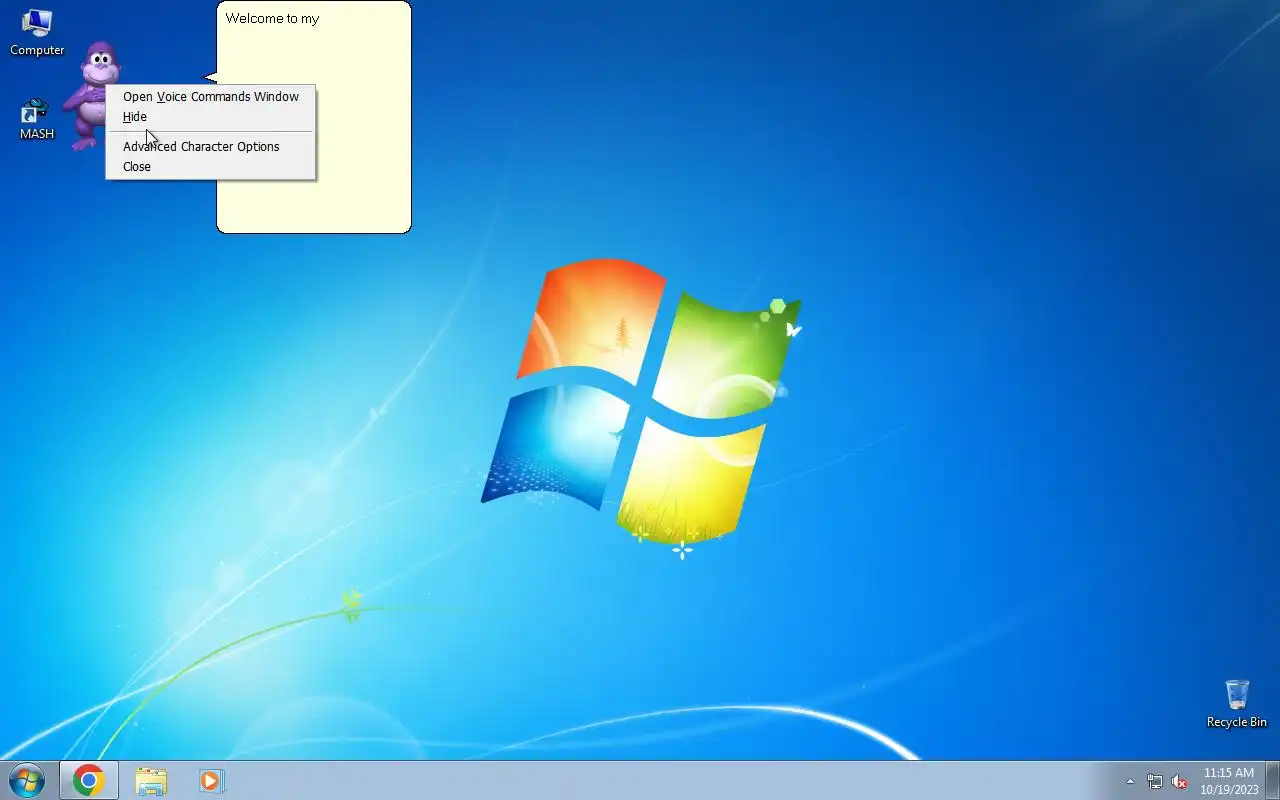Click Show Desktop strip at taskbar end
1280x800 pixels.
point(1272,780)
